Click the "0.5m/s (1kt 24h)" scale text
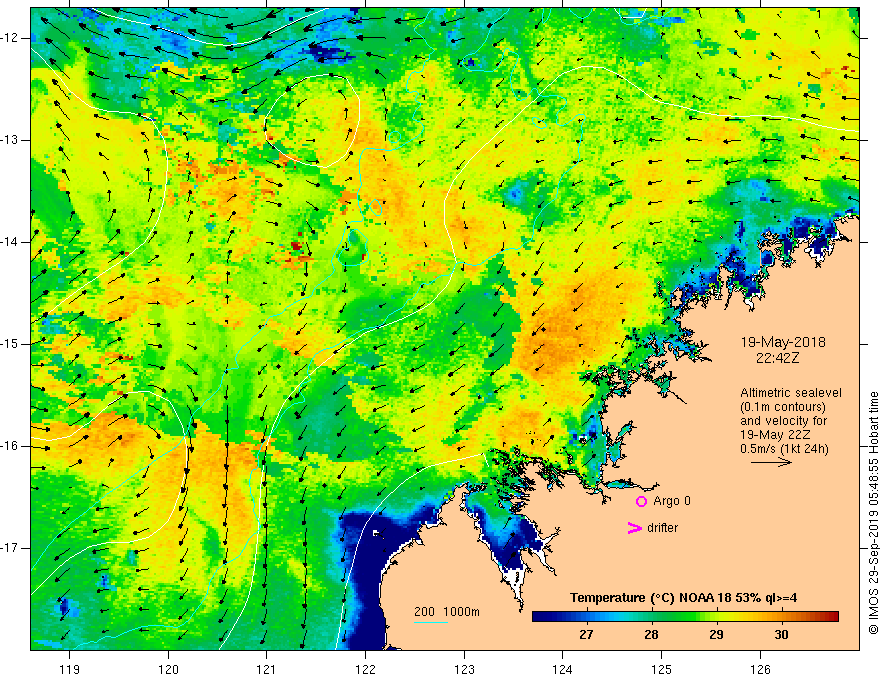 [x=784, y=449]
